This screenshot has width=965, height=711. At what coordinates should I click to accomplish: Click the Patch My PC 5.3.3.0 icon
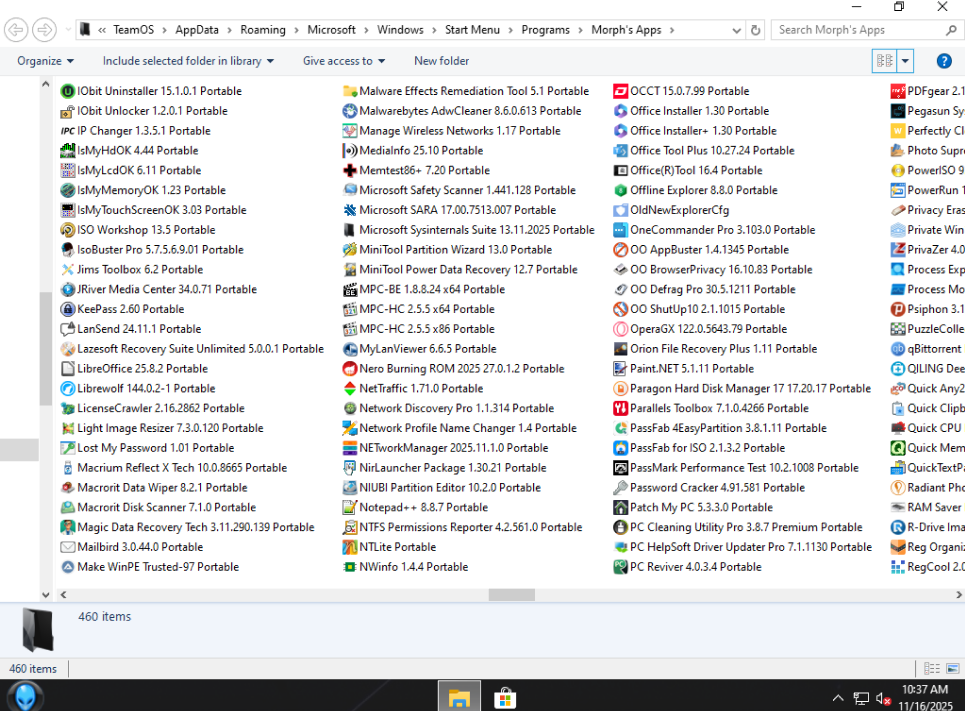click(620, 507)
